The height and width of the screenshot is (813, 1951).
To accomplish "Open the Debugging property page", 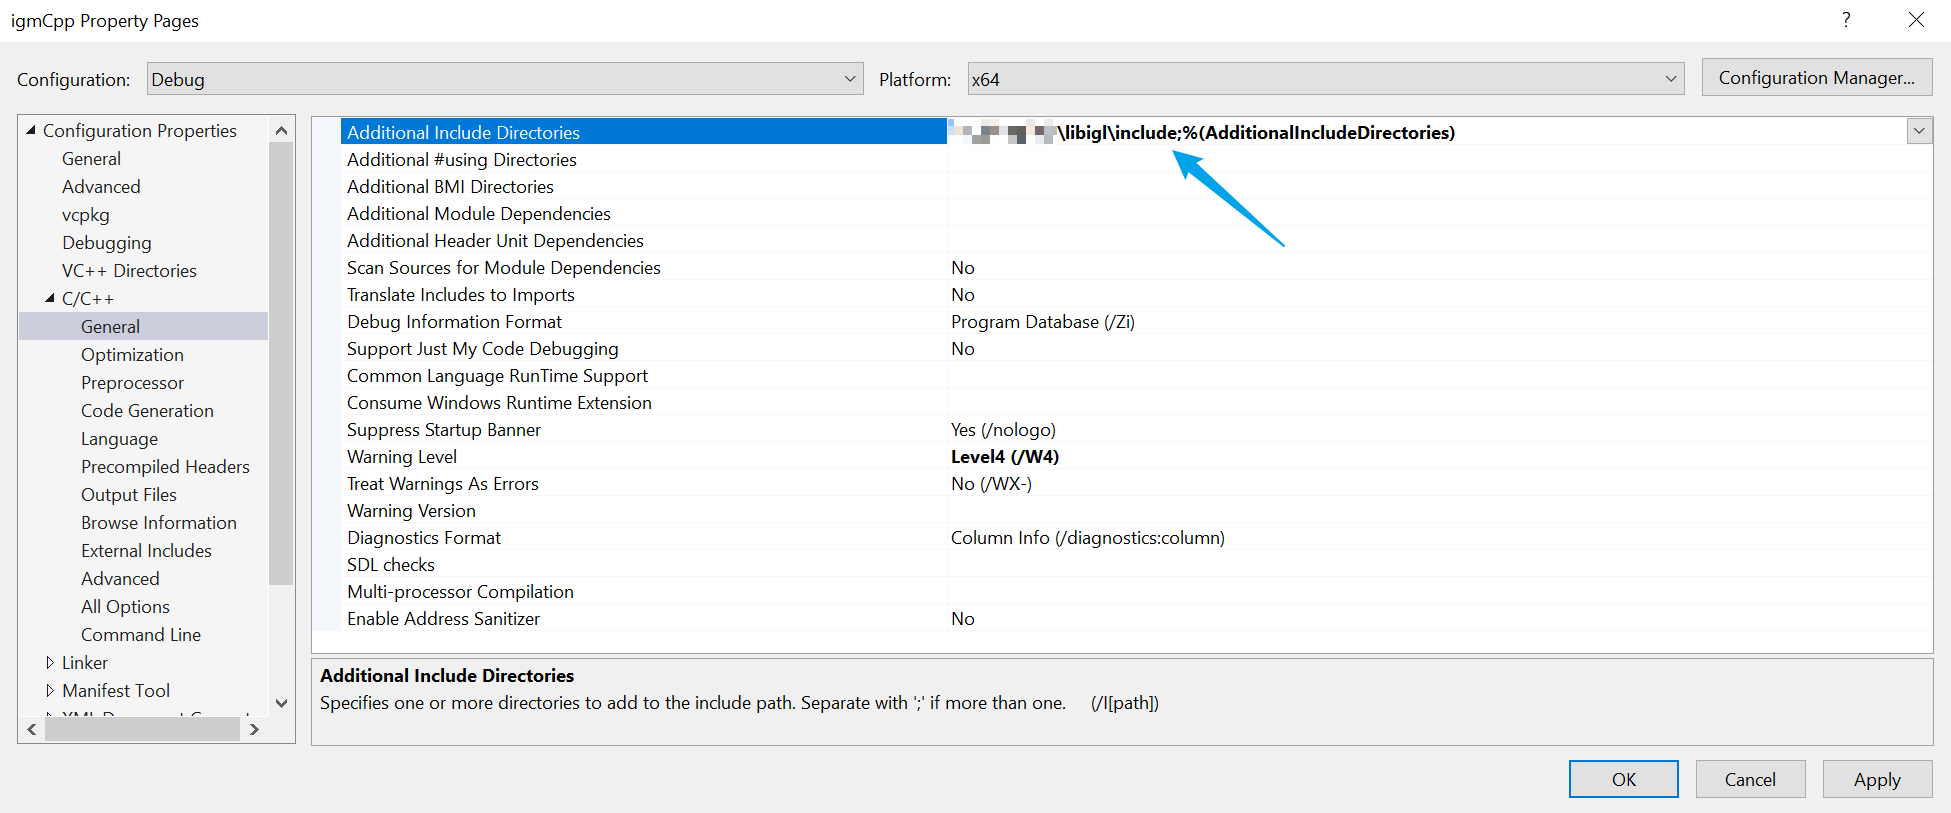I will coord(107,242).
